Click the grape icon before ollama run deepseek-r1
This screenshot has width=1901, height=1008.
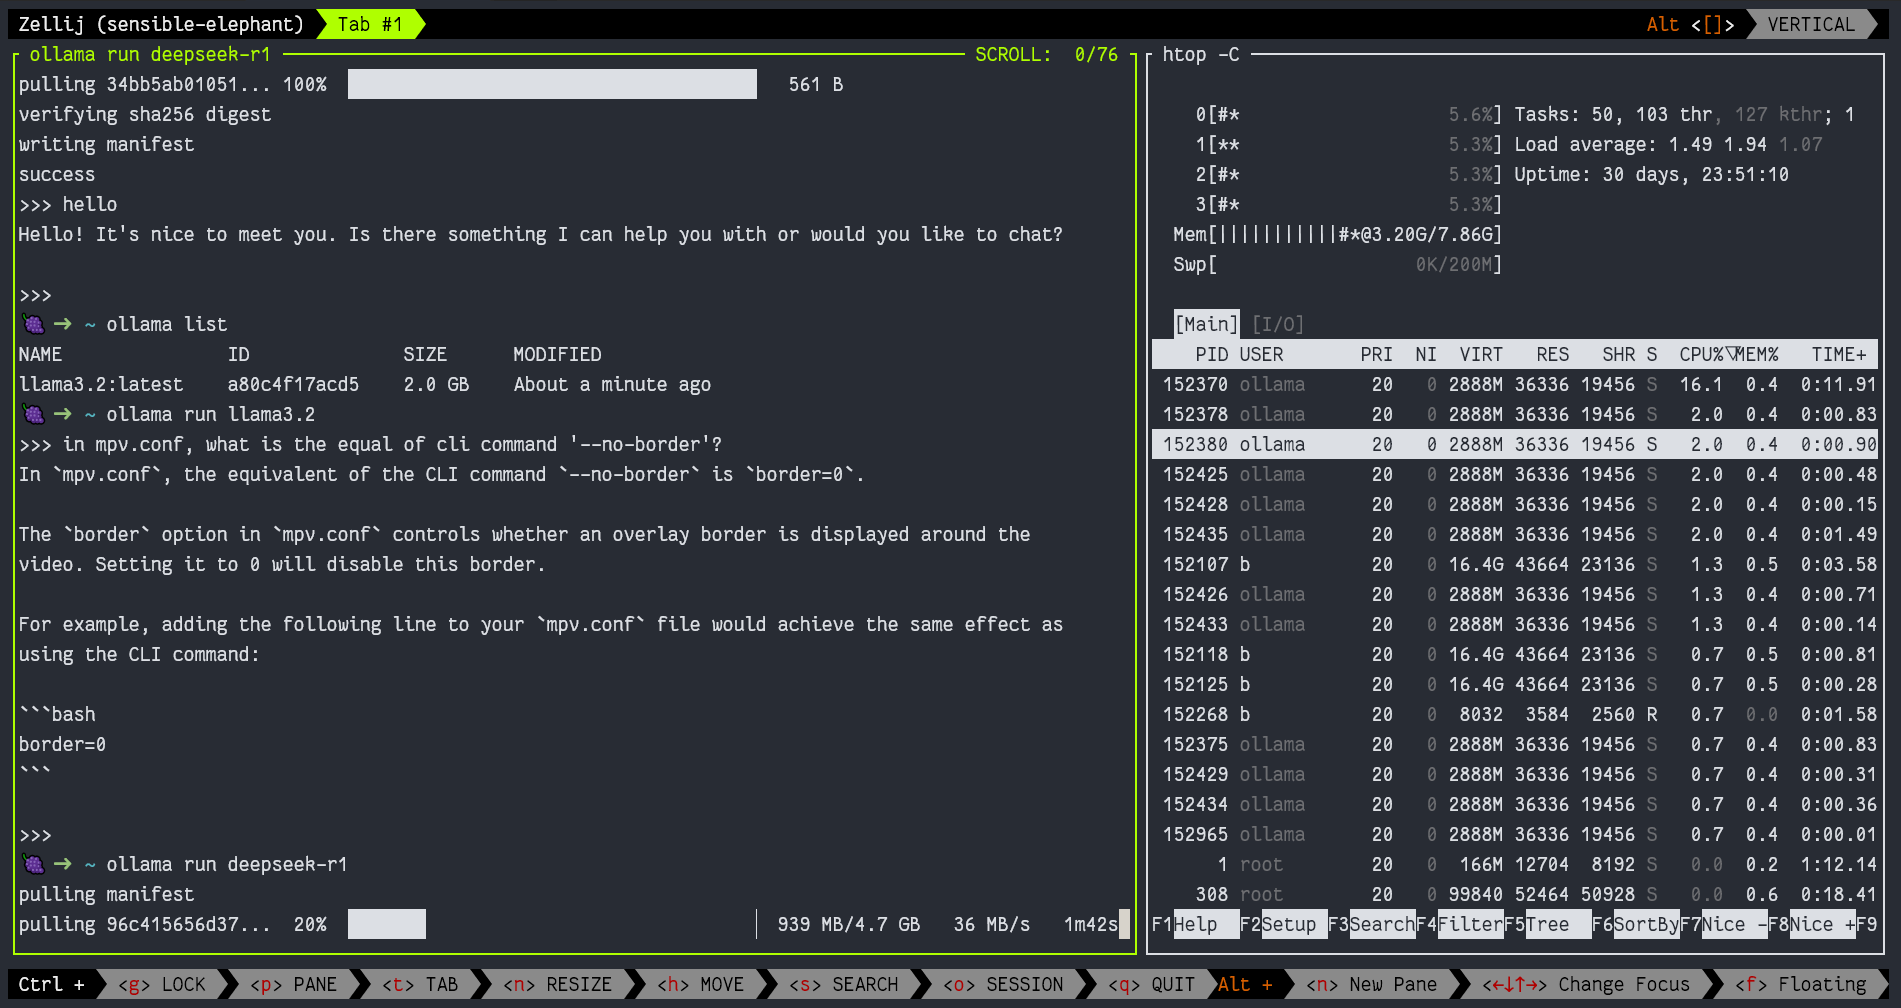click(34, 864)
